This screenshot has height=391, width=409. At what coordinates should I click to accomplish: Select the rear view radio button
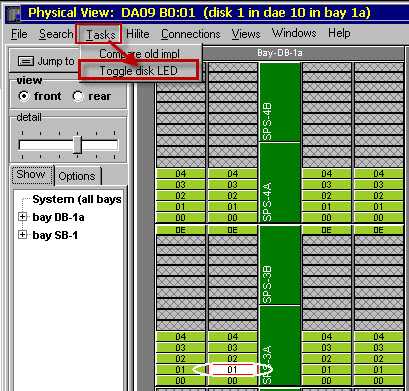pos(78,96)
